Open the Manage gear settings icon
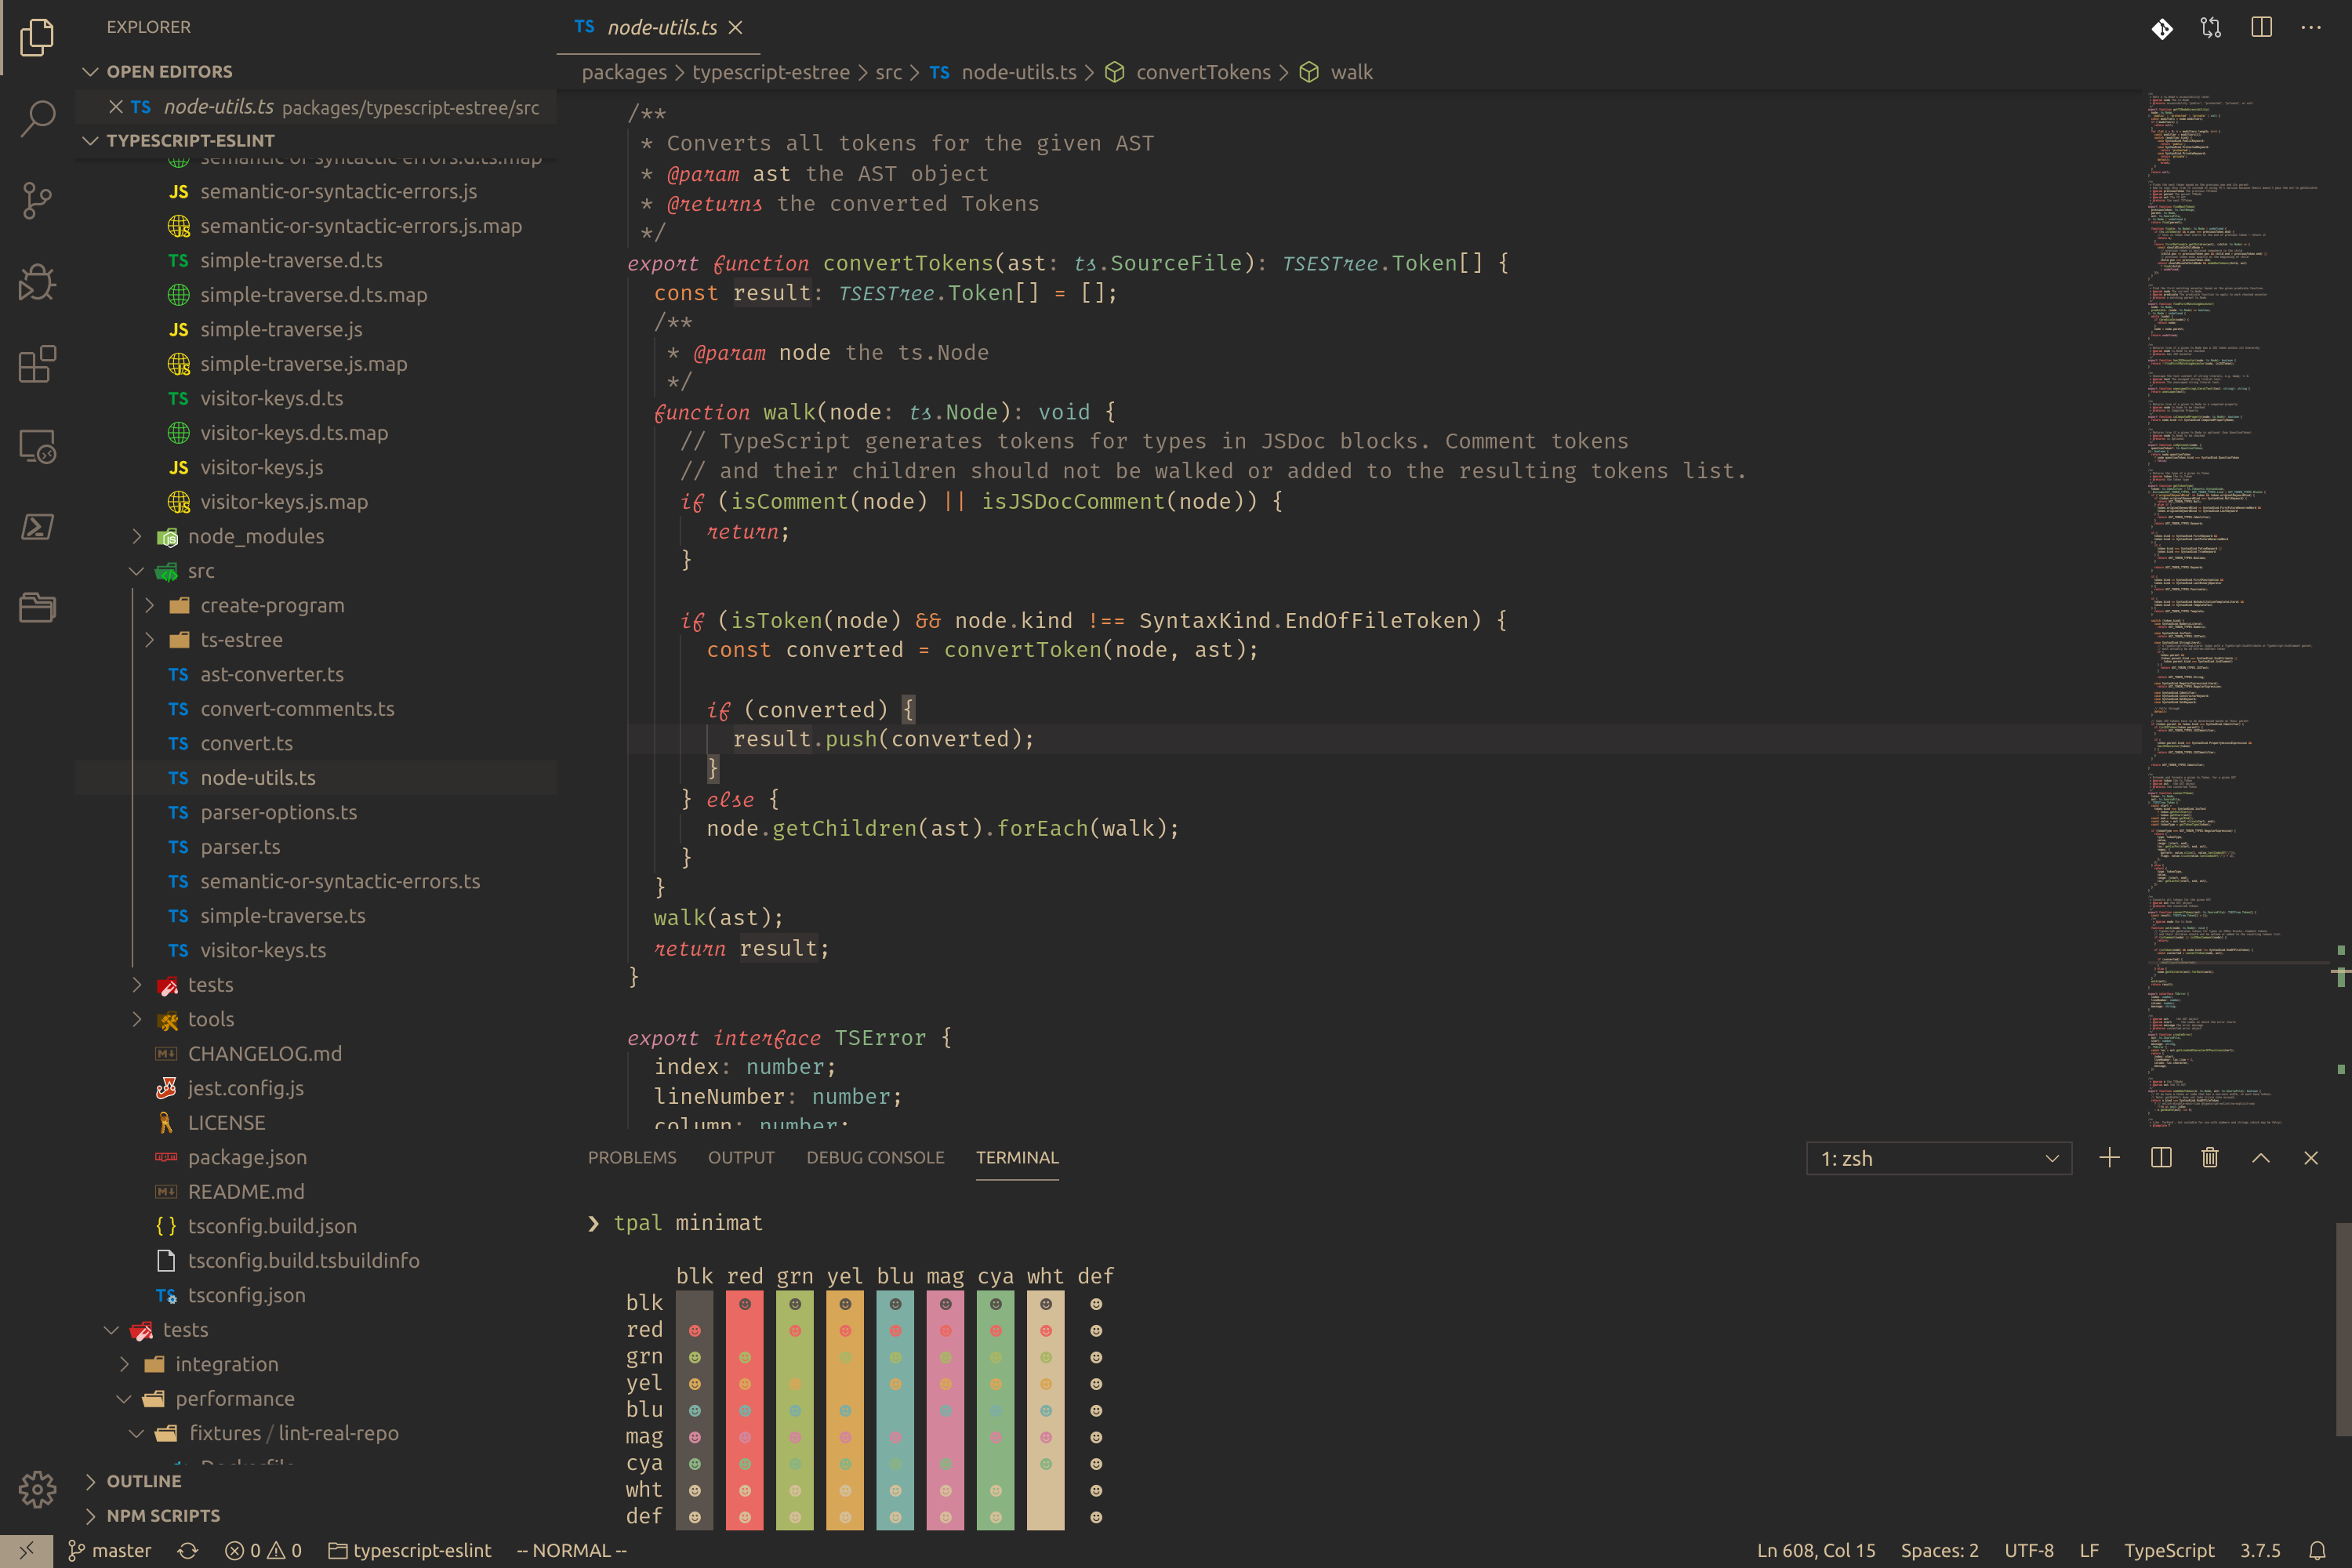Image resolution: width=2352 pixels, height=1568 pixels. 37,1489
